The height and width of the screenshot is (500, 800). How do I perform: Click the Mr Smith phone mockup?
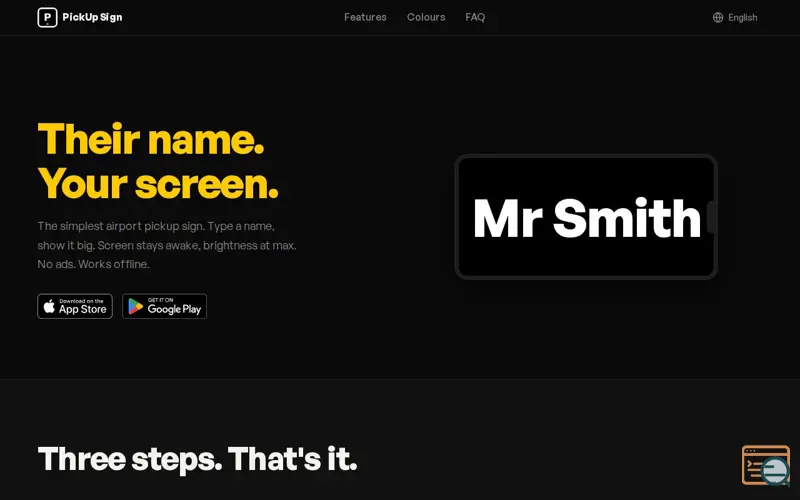(x=586, y=217)
